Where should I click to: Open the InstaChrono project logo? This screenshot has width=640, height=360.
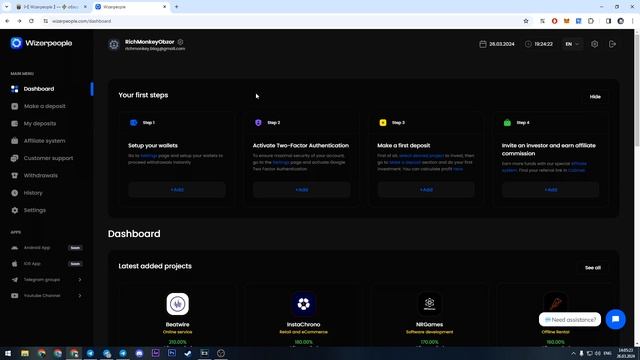pyautogui.click(x=303, y=304)
